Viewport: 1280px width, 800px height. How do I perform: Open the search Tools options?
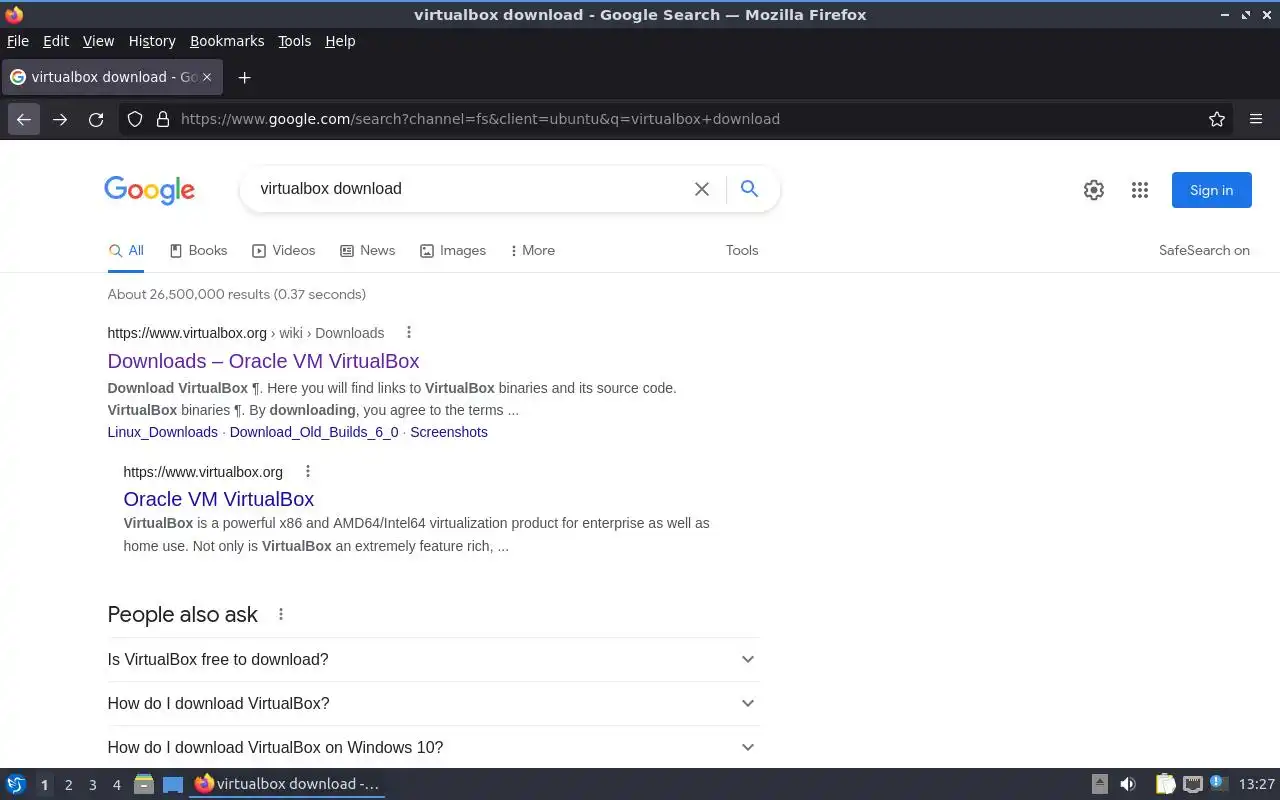pyautogui.click(x=742, y=251)
